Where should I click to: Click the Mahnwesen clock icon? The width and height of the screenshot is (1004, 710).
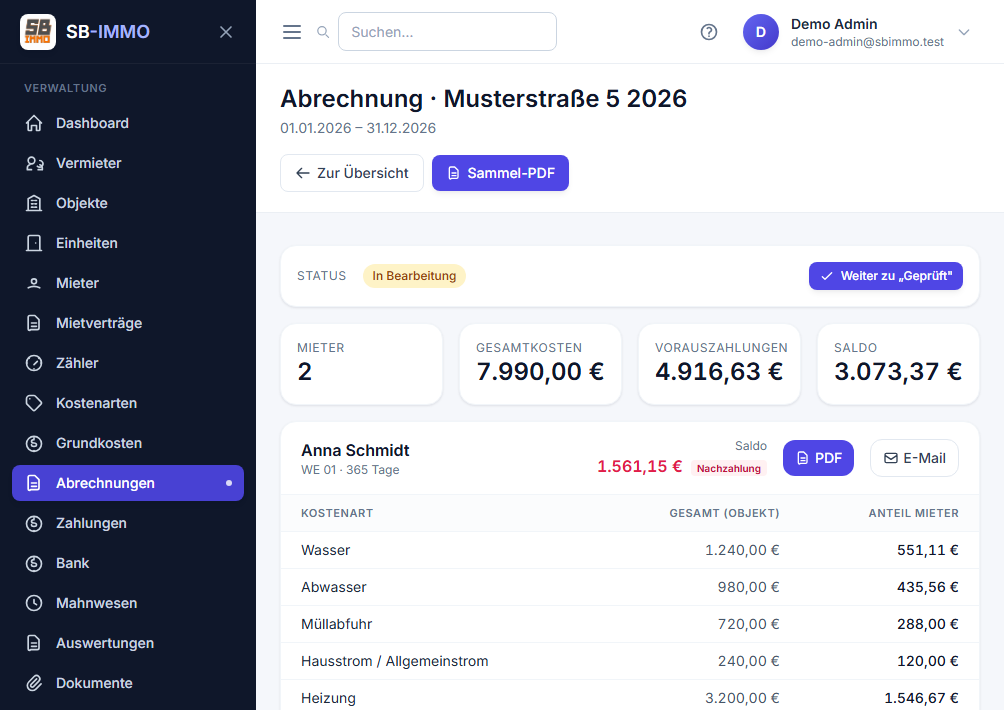click(34, 603)
